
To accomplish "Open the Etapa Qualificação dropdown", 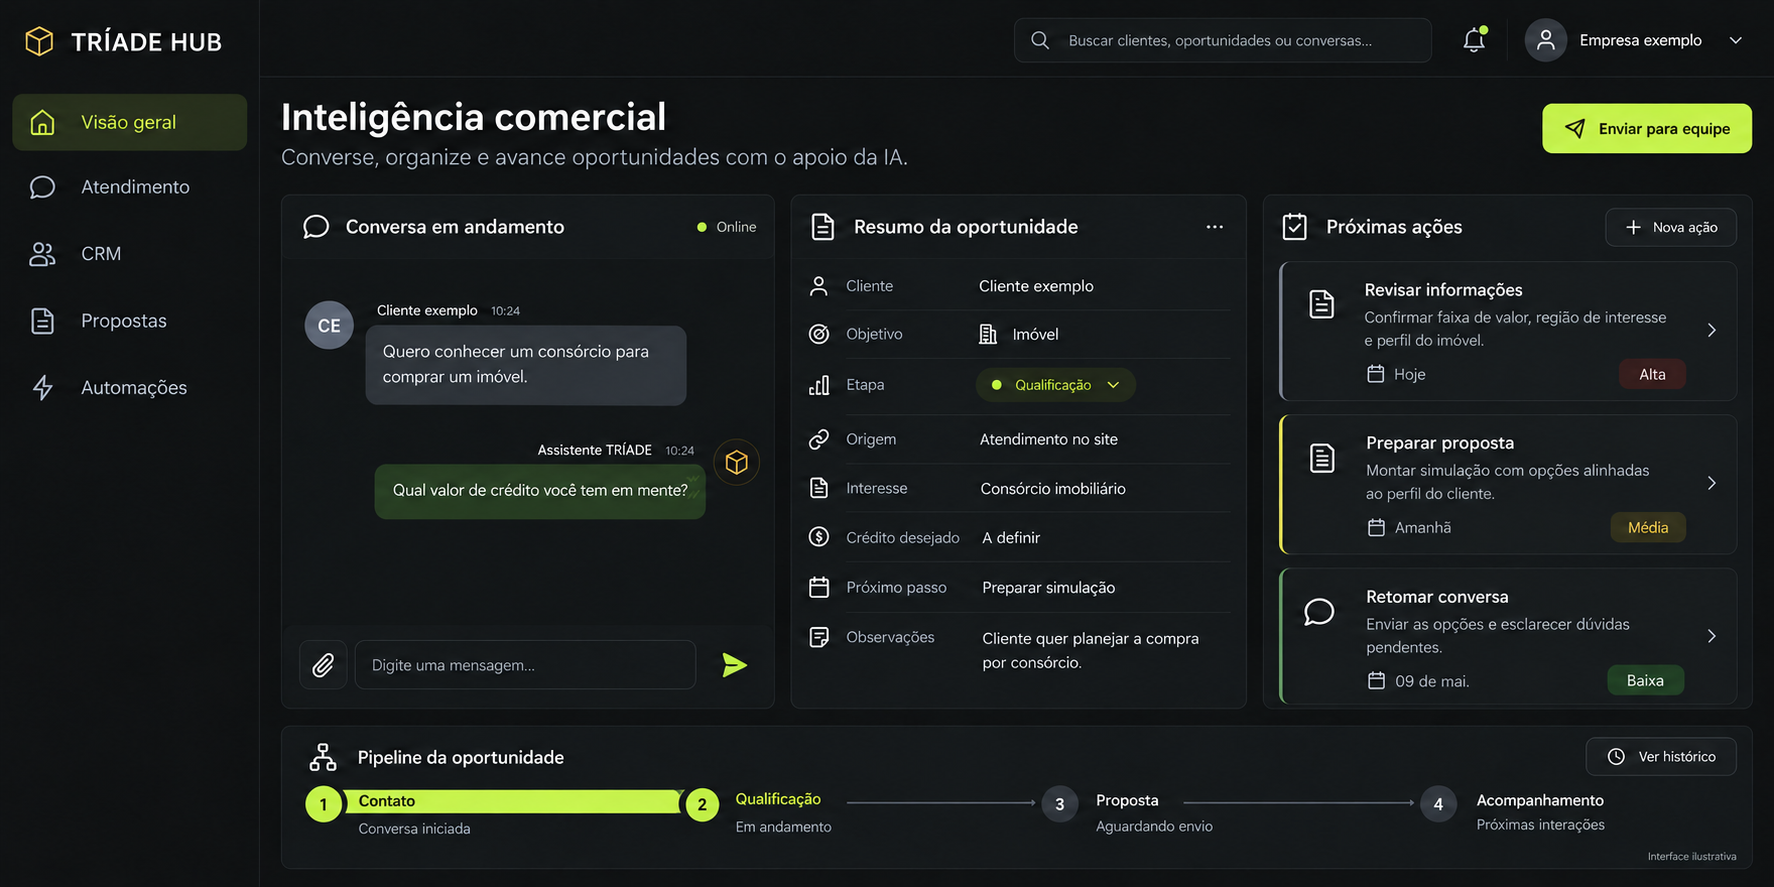I will click(x=1055, y=385).
